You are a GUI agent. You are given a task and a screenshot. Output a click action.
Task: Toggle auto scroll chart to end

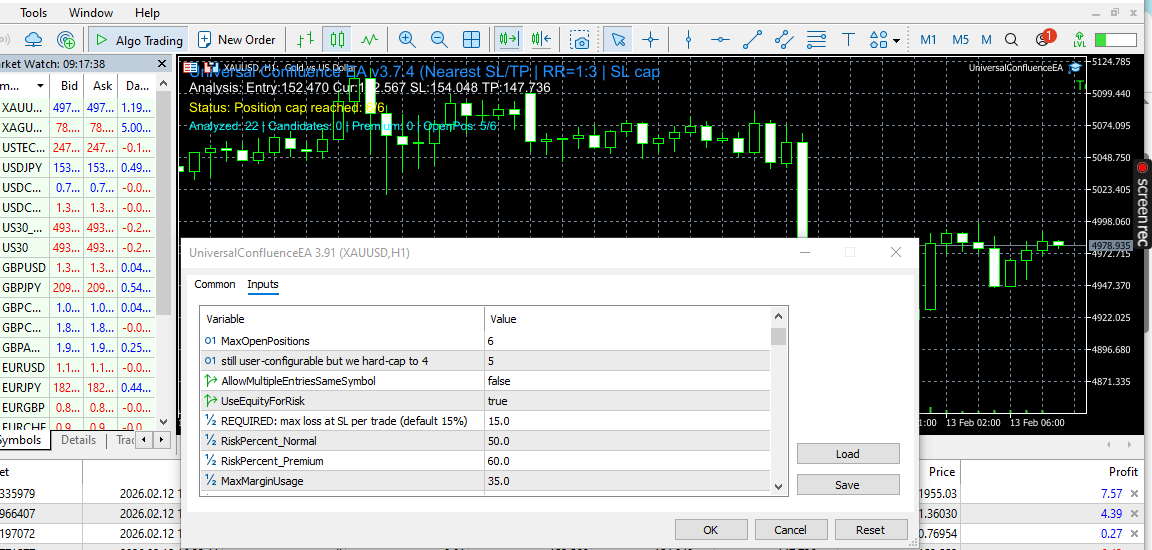coord(508,39)
